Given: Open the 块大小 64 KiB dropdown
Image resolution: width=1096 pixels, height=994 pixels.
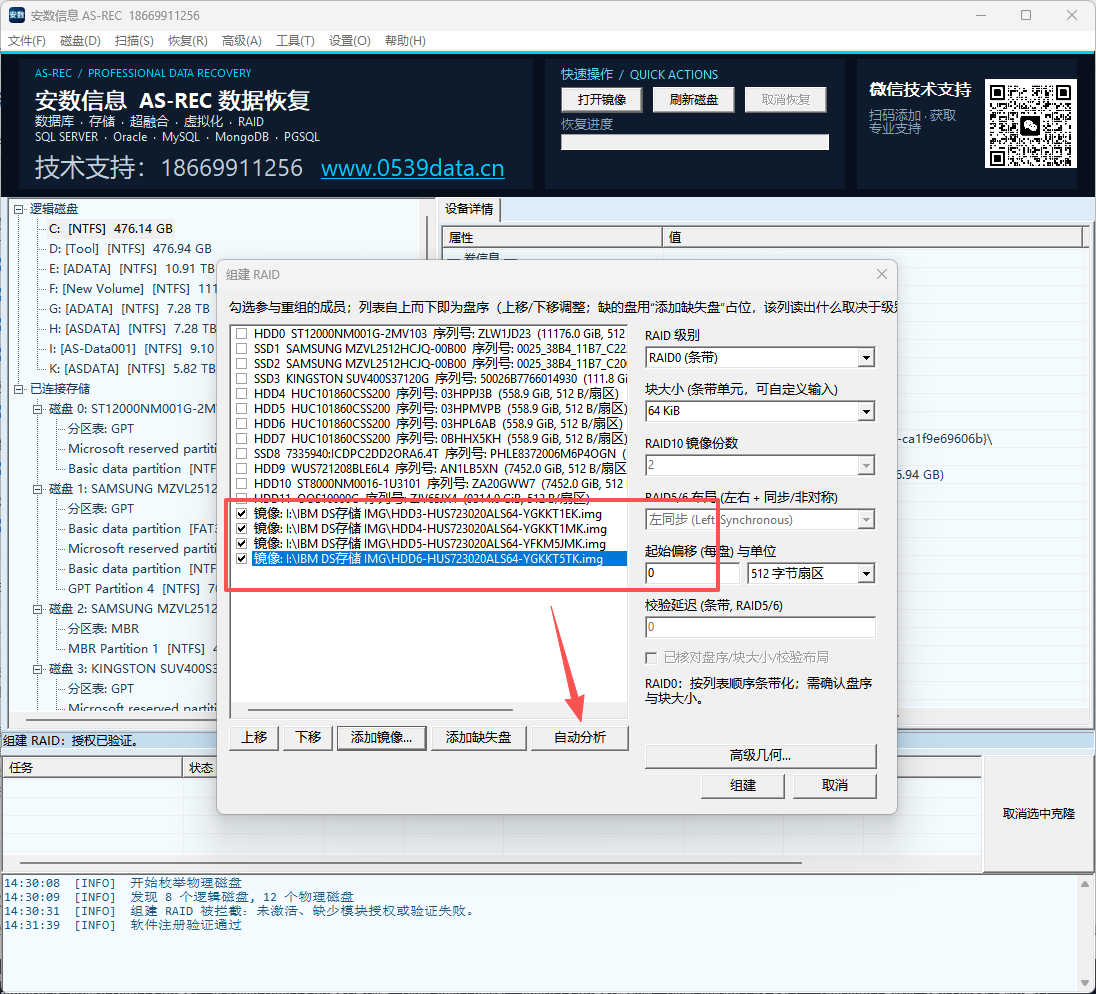Looking at the screenshot, I should coord(866,411).
